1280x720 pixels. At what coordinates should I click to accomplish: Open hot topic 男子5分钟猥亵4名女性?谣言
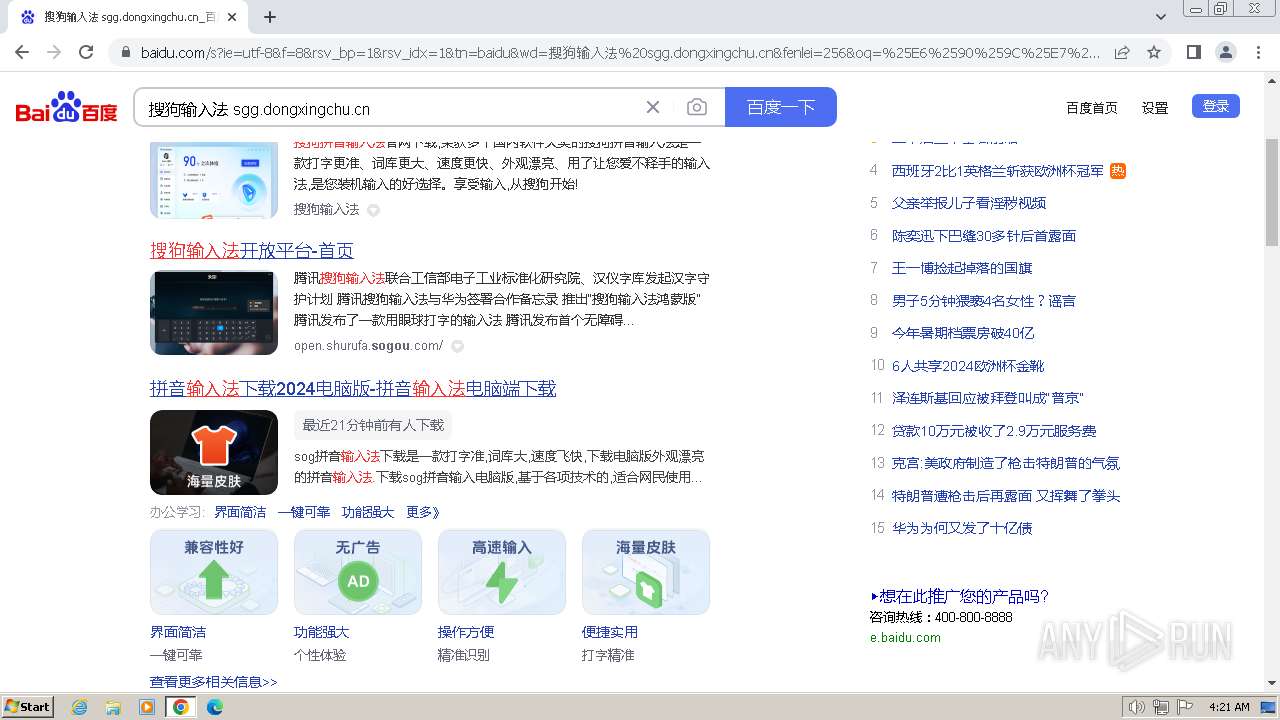(x=984, y=301)
